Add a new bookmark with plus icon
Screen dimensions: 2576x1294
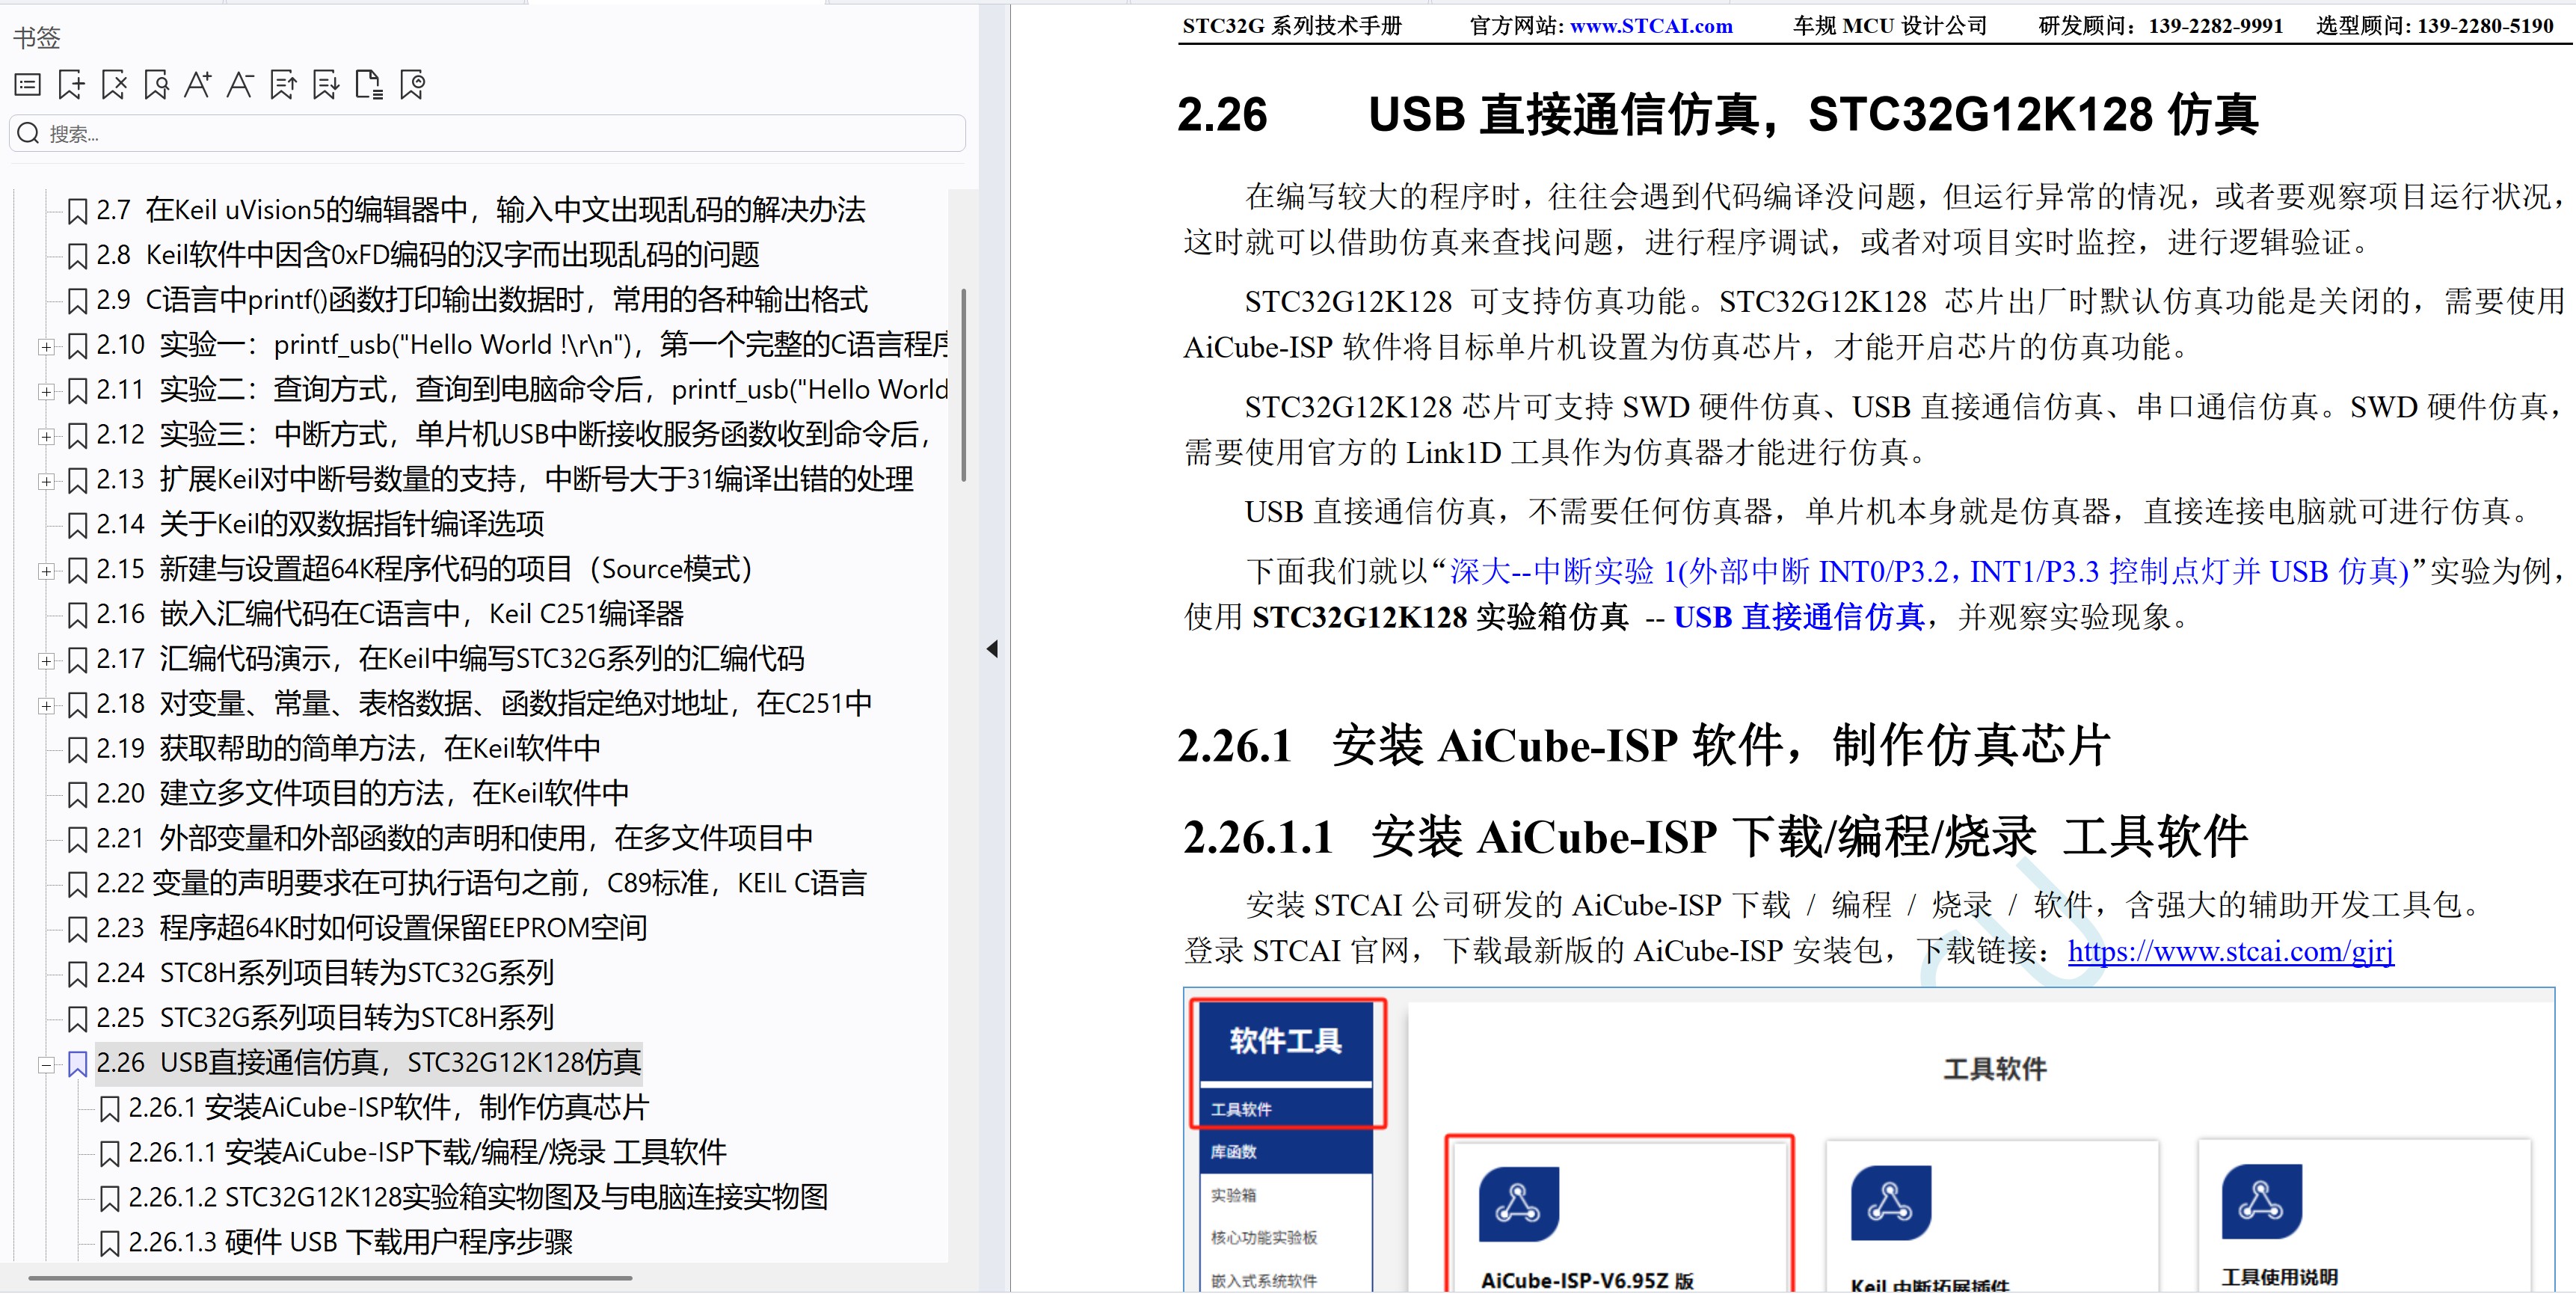click(71, 85)
